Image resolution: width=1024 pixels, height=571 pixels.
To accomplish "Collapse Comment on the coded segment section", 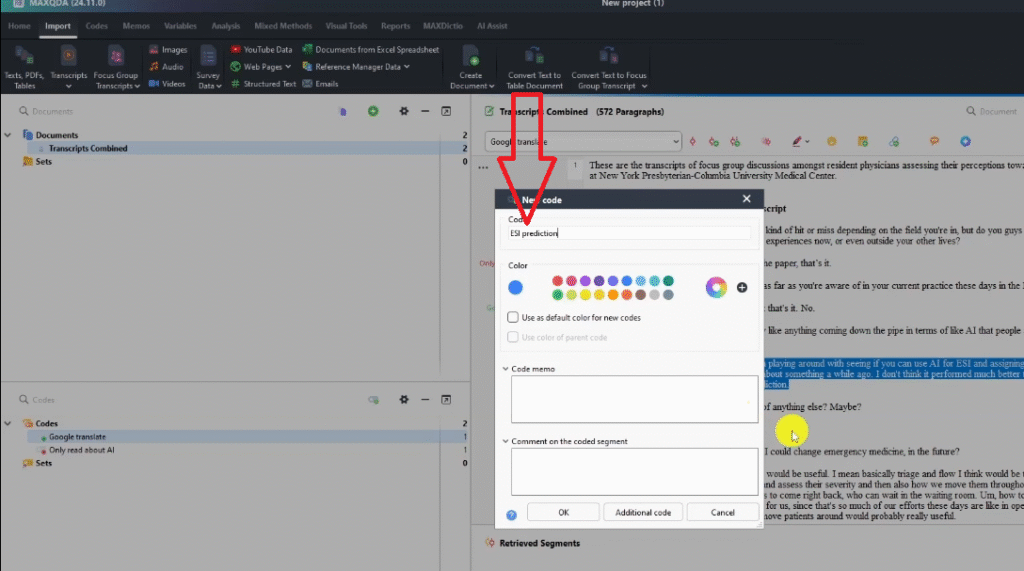I will pyautogui.click(x=506, y=441).
